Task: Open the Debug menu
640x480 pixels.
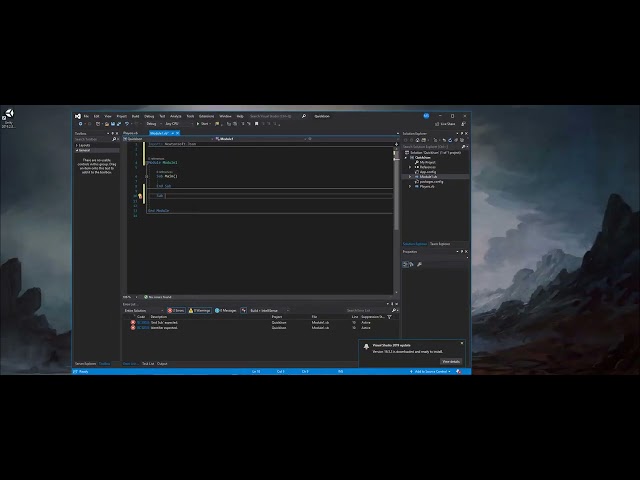Action: point(149,116)
